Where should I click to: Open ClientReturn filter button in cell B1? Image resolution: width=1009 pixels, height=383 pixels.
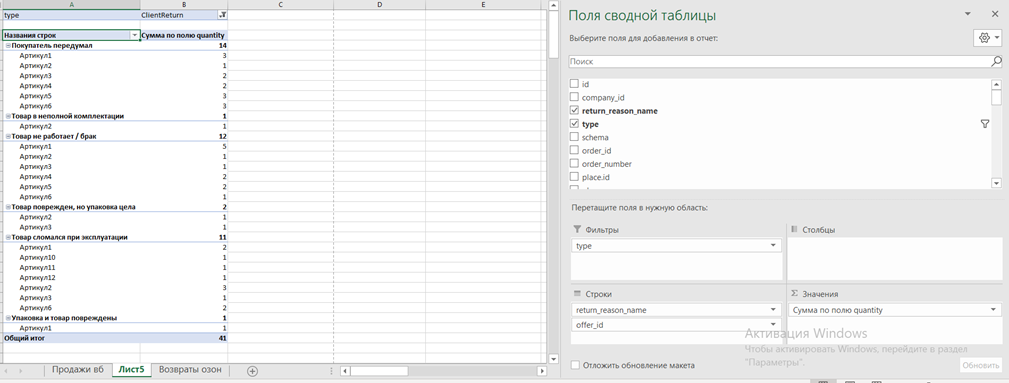(x=223, y=14)
